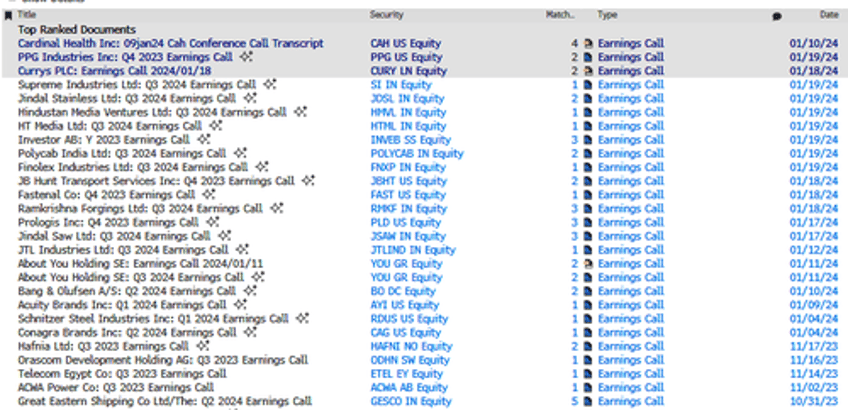Click sparkle icon beside Acuity Brands
Viewport: 848px width, 410px height.
coord(240,305)
